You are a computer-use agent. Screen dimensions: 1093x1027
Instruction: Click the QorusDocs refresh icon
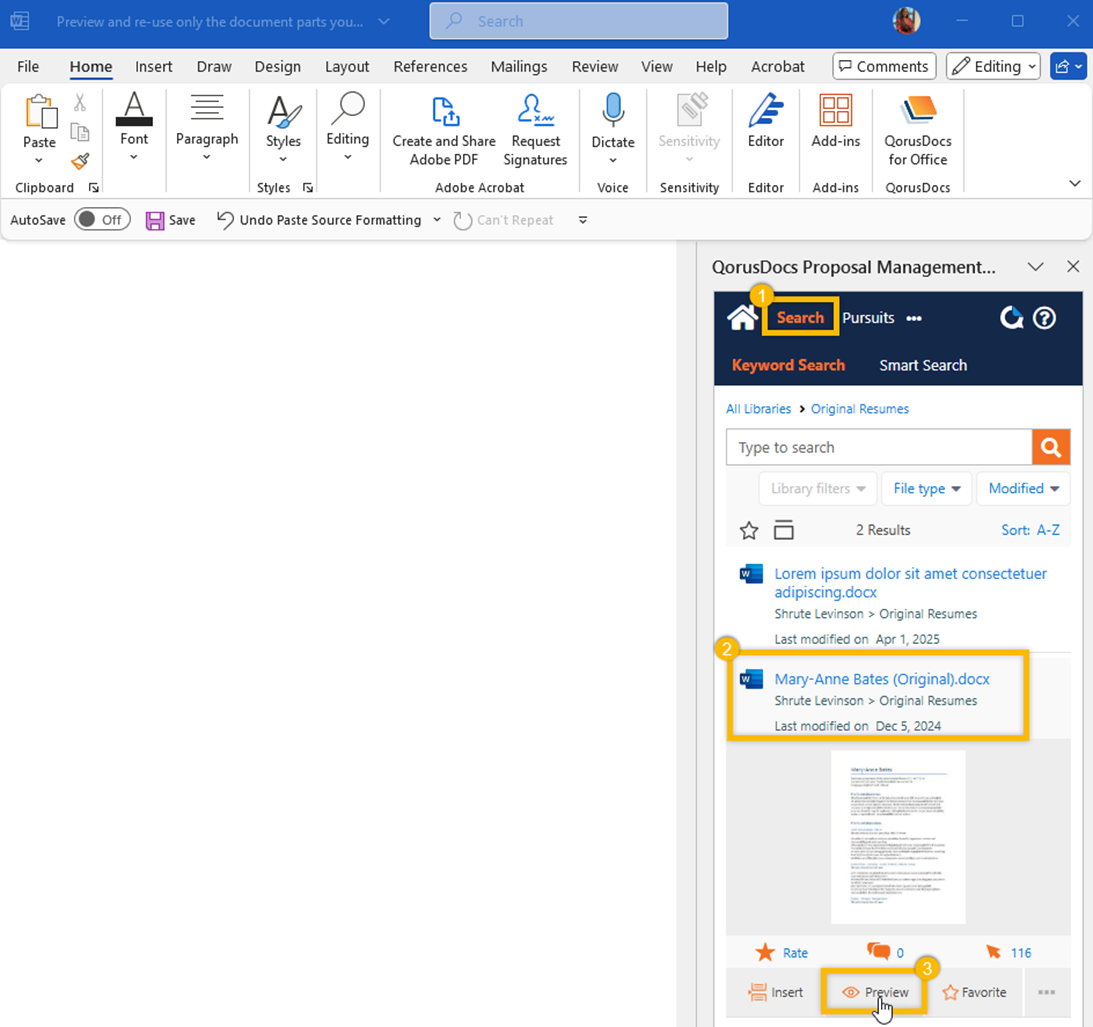click(1011, 318)
